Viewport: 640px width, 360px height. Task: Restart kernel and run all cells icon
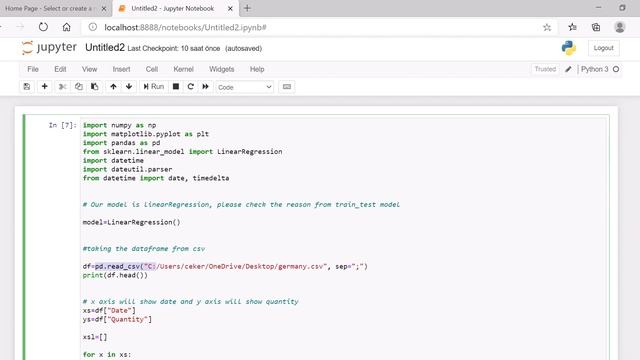tap(205, 87)
